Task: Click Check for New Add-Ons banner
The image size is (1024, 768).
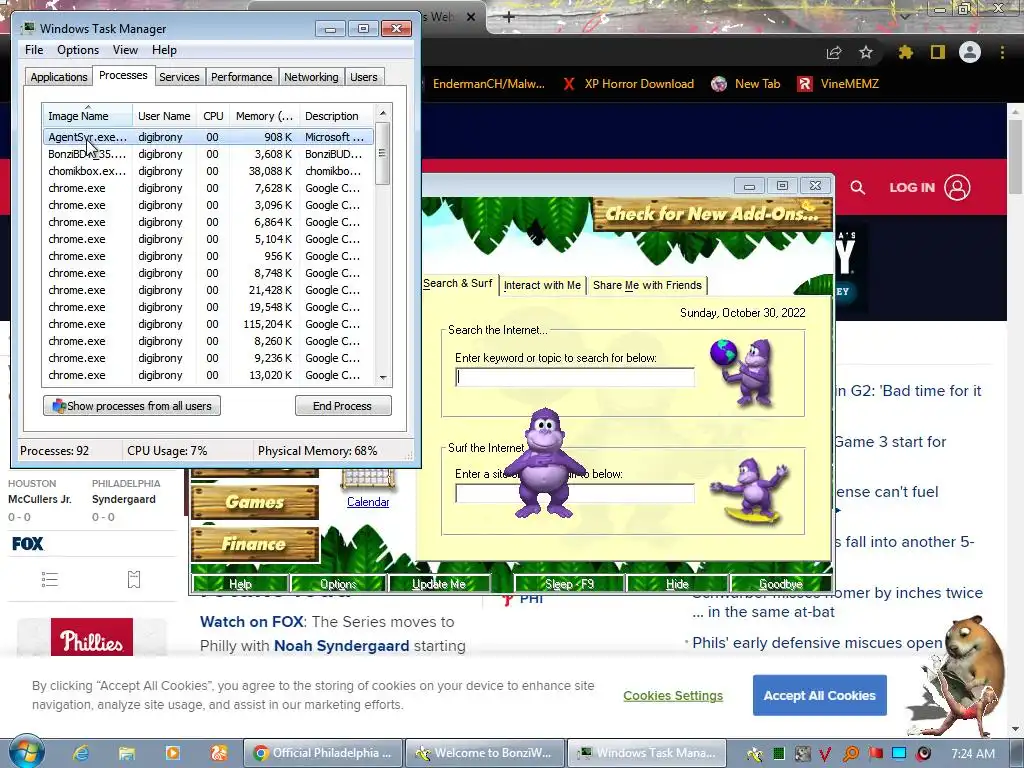Action: coord(712,214)
